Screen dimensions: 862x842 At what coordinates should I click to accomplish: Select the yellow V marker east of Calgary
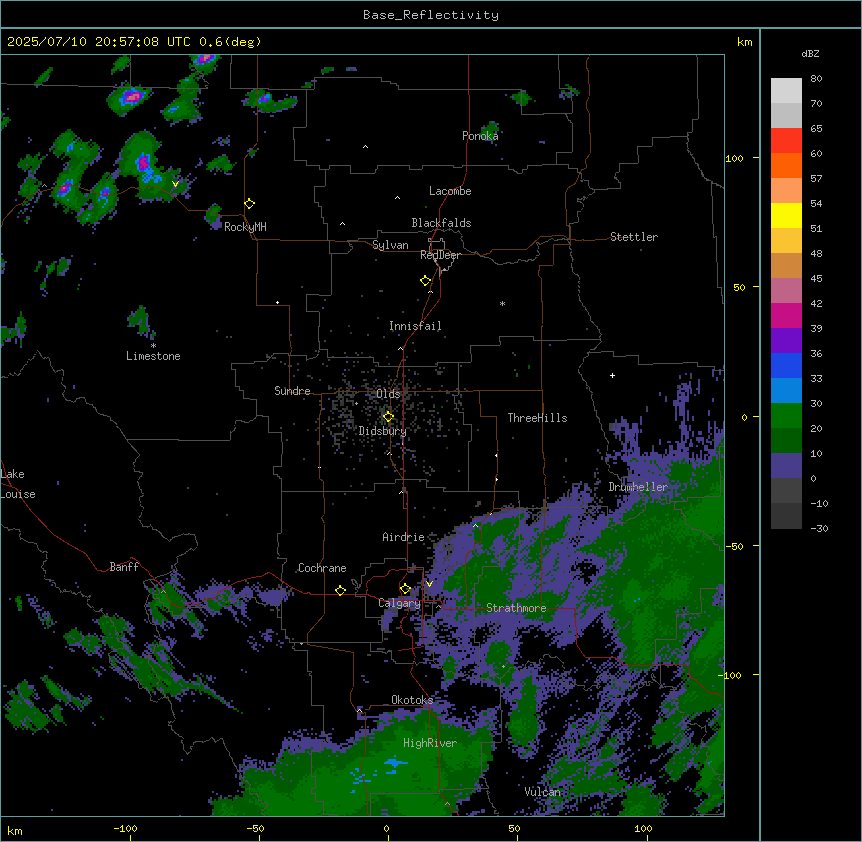429,584
